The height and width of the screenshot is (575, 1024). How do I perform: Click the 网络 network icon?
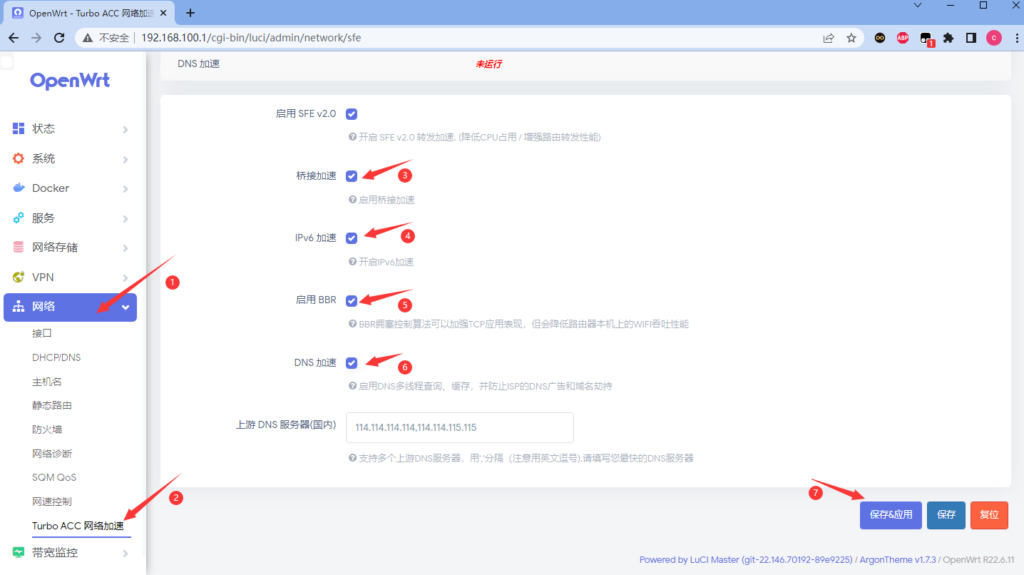[18, 306]
